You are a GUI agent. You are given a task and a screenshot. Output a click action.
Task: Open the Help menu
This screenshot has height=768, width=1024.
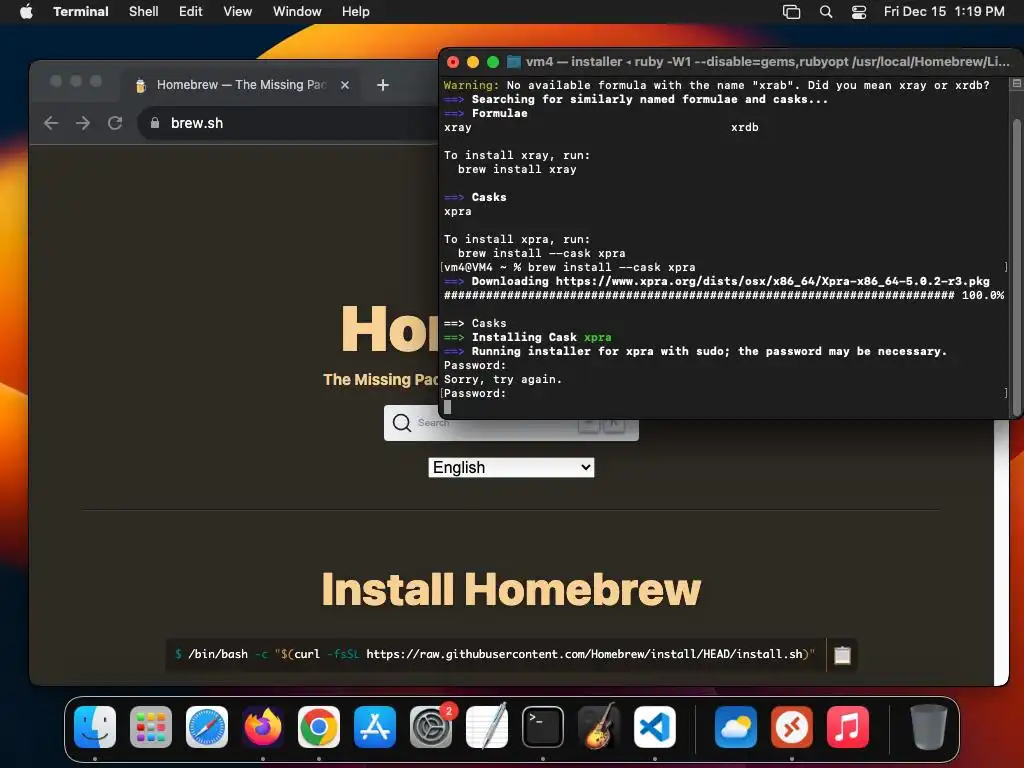pos(356,12)
